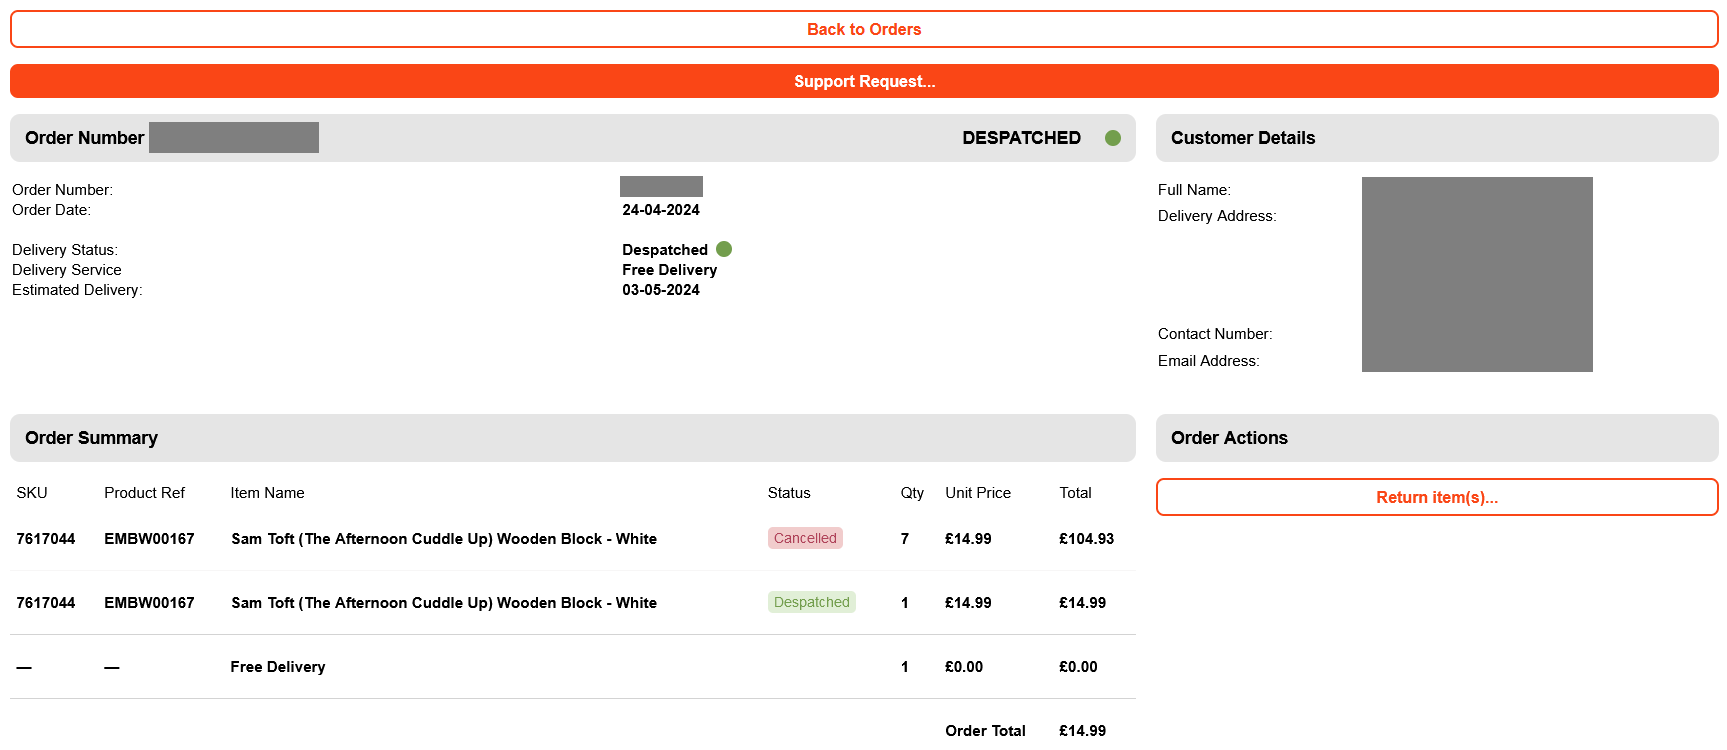Click green status dot beside DESPATCHED header
Viewport: 1727px width, 750px height.
[x=1112, y=138]
